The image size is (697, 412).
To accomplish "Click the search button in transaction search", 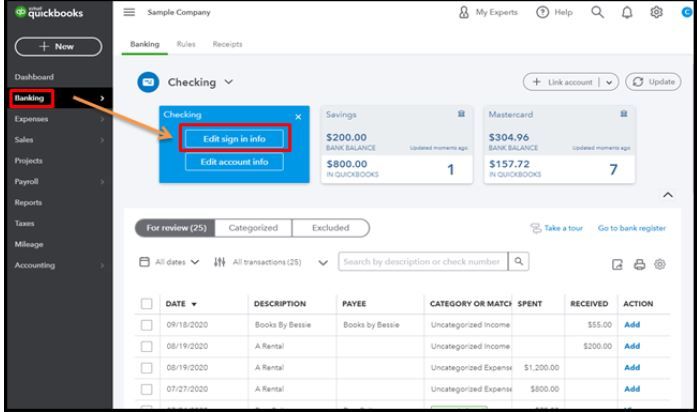I will click(x=518, y=261).
